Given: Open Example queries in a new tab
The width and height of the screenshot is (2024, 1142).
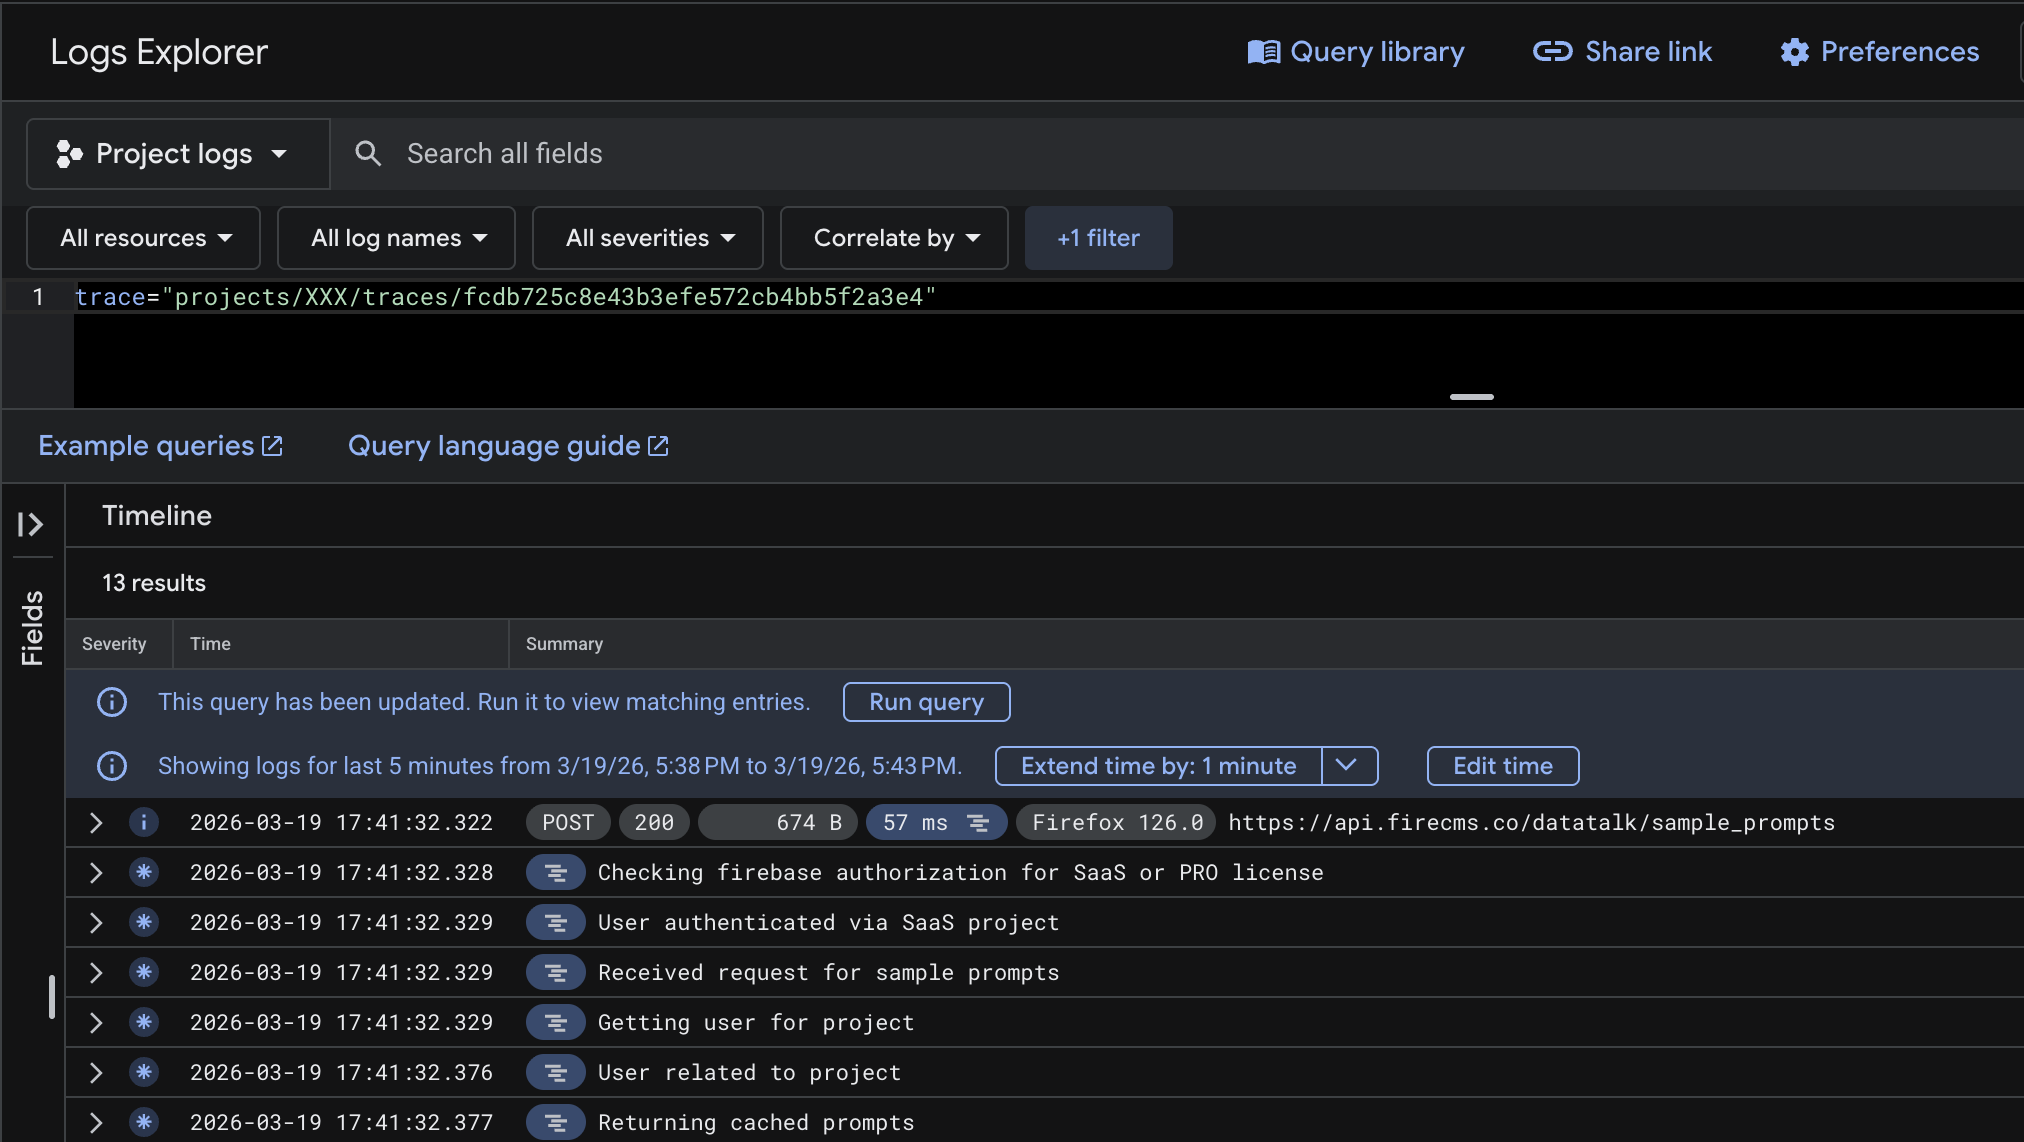Looking at the screenshot, I should point(160,445).
